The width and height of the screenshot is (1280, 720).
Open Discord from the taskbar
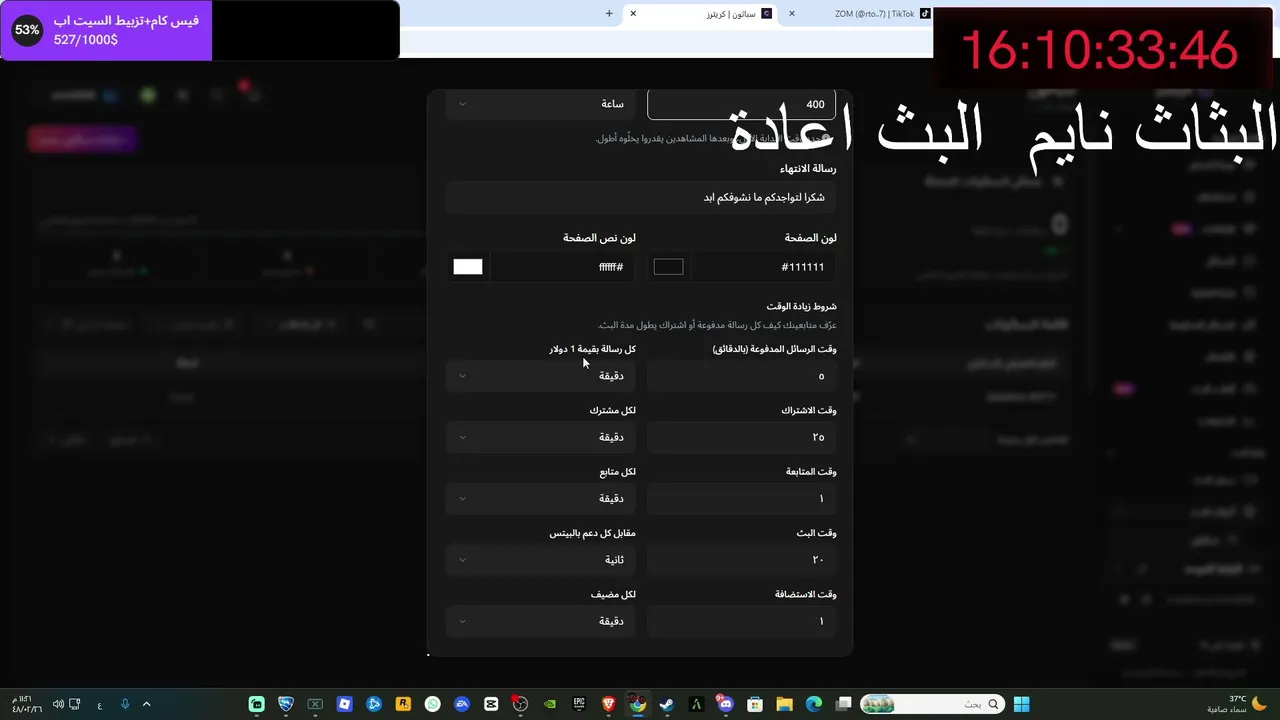pyautogui.click(x=726, y=704)
